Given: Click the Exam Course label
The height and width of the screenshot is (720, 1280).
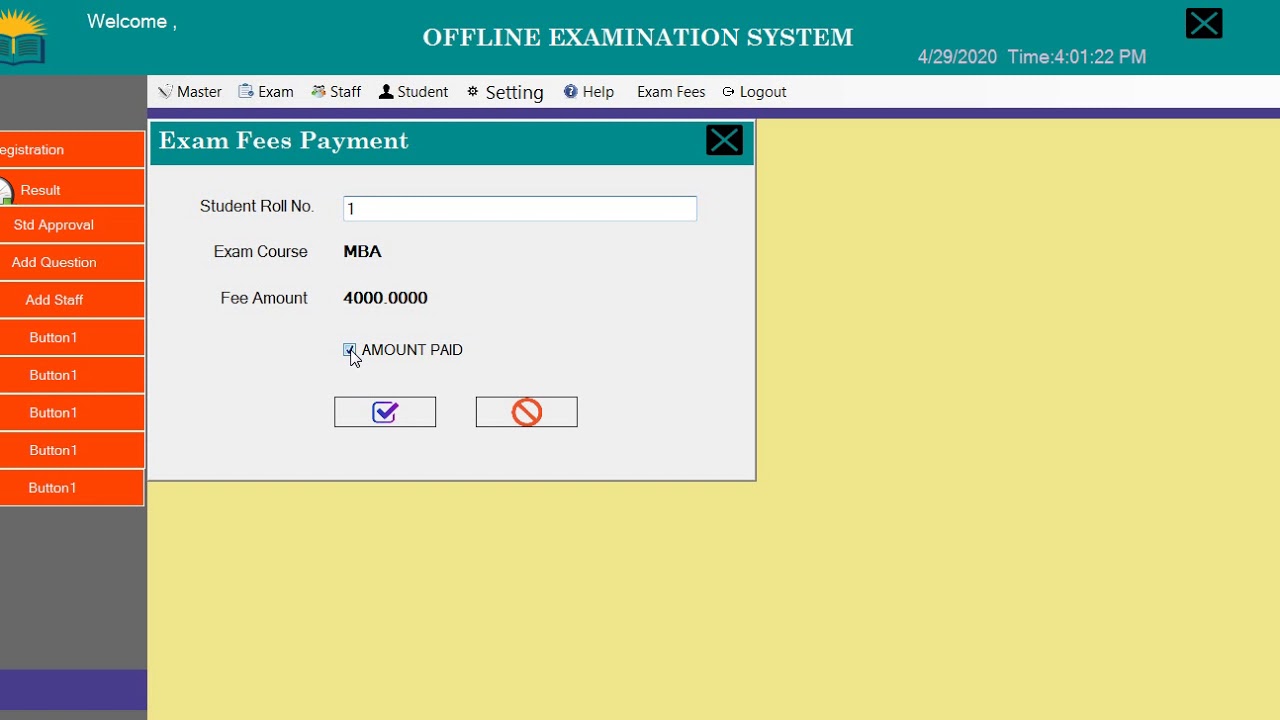Looking at the screenshot, I should pyautogui.click(x=260, y=252).
